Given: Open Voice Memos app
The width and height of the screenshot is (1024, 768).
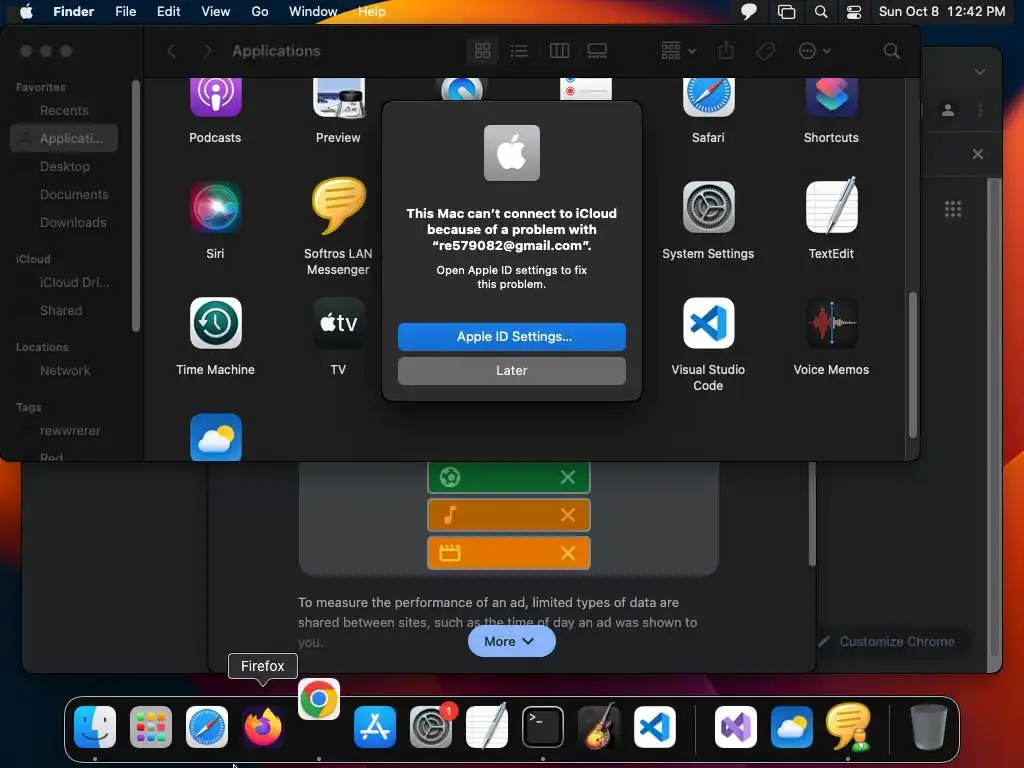Looking at the screenshot, I should click(x=831, y=323).
